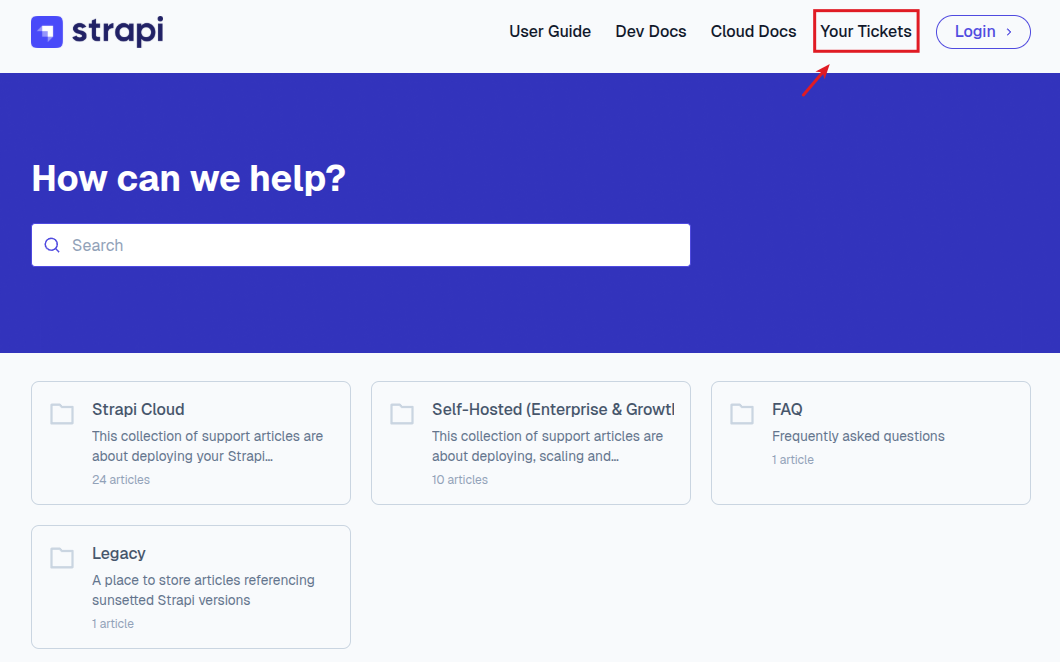Open the Strapi Cloud collection title

138,409
